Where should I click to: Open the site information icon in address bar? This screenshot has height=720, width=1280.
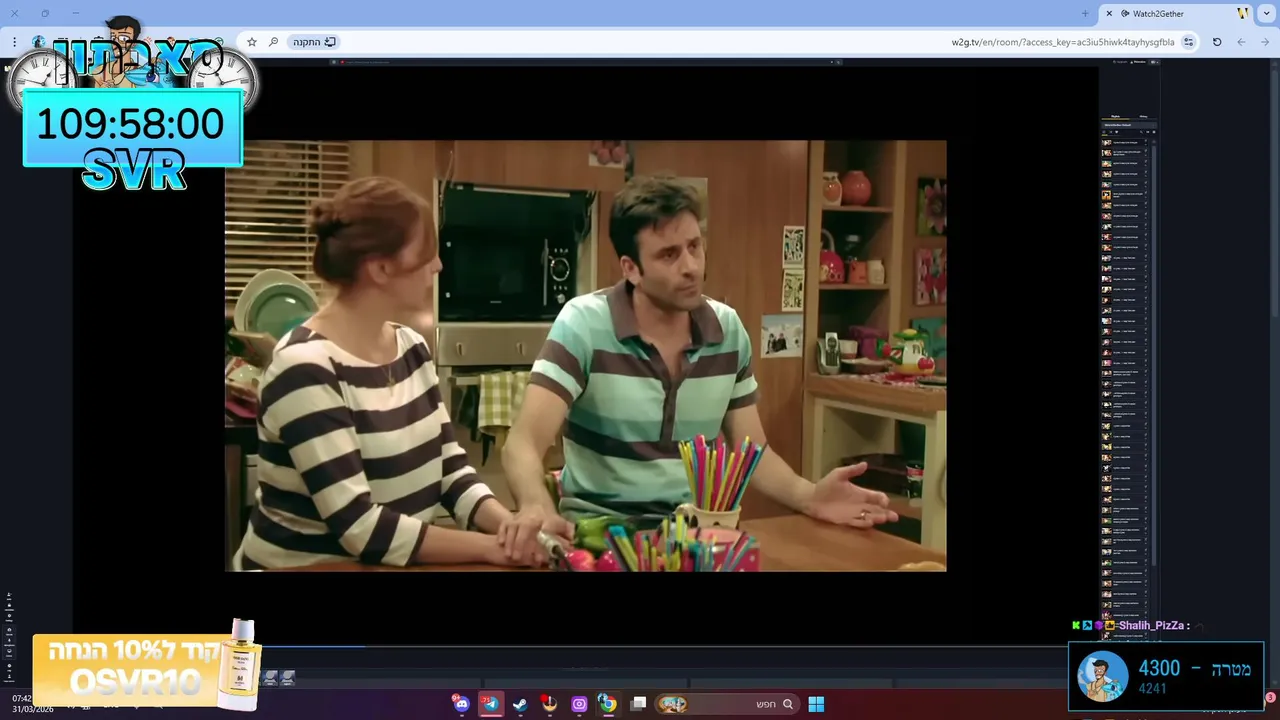click(x=1188, y=42)
